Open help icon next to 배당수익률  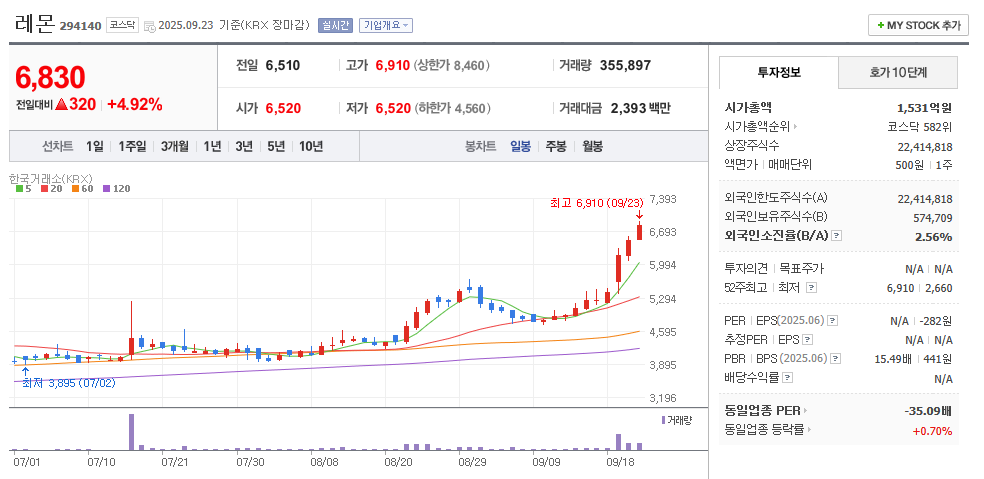point(788,378)
